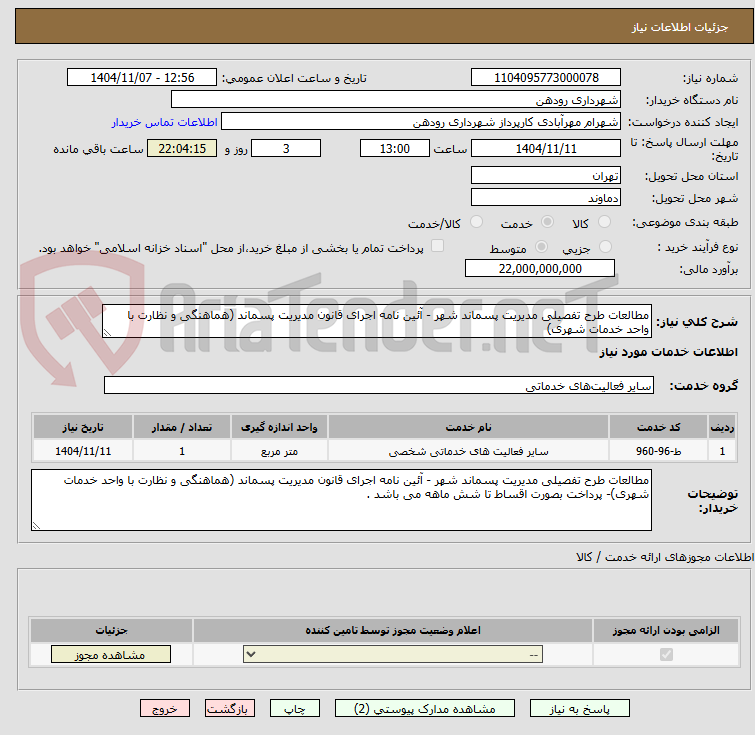Click the request creator field
This screenshot has height=735, width=755.
421,122
